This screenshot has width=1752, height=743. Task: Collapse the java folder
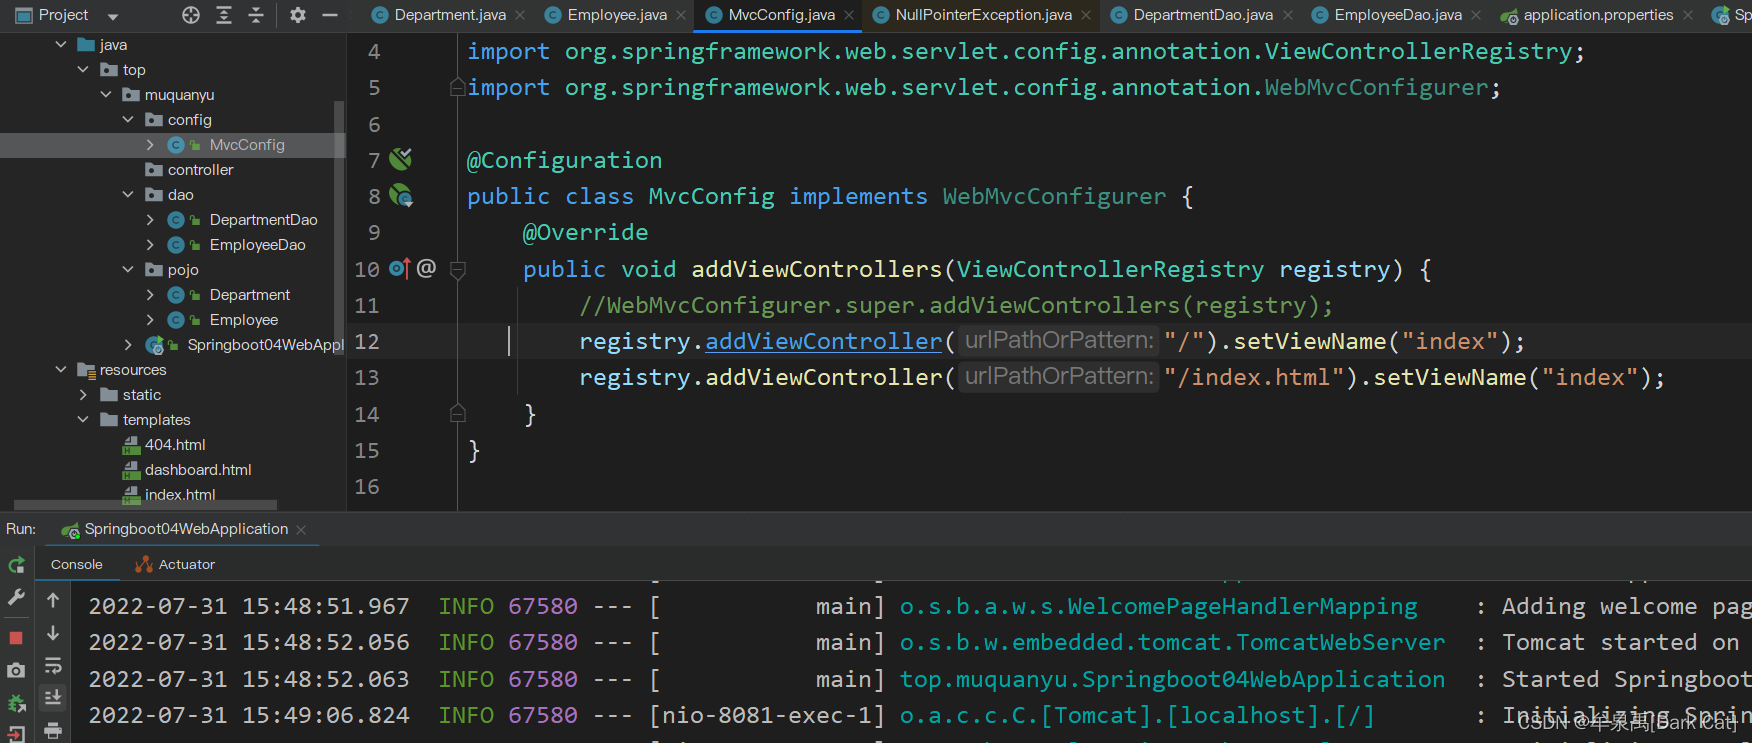(x=61, y=45)
